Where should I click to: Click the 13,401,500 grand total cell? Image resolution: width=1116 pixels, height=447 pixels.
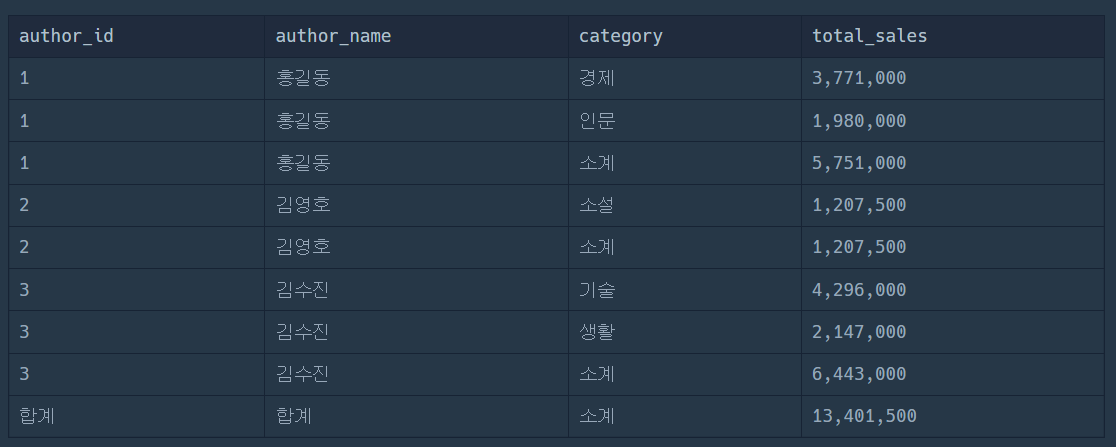click(x=953, y=416)
